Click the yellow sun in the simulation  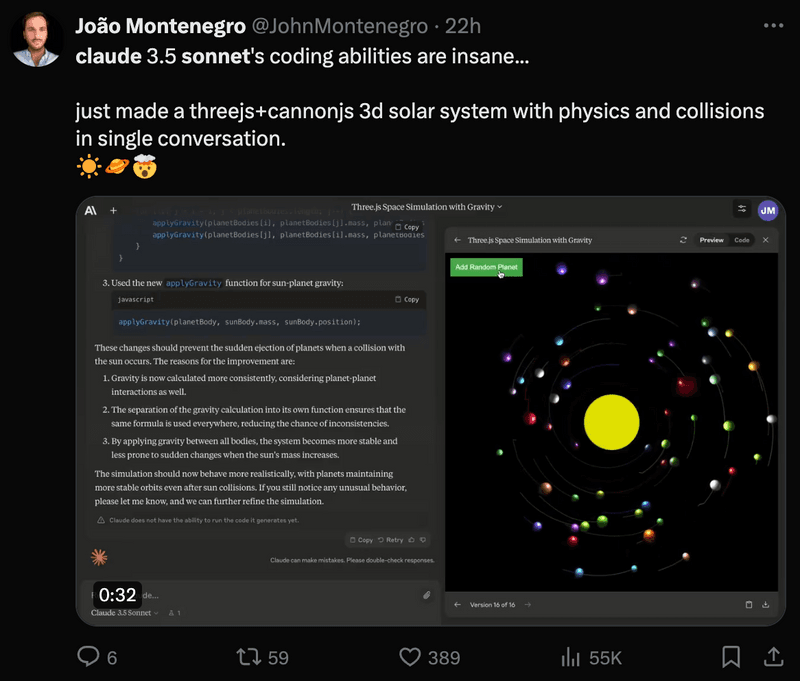(x=611, y=421)
